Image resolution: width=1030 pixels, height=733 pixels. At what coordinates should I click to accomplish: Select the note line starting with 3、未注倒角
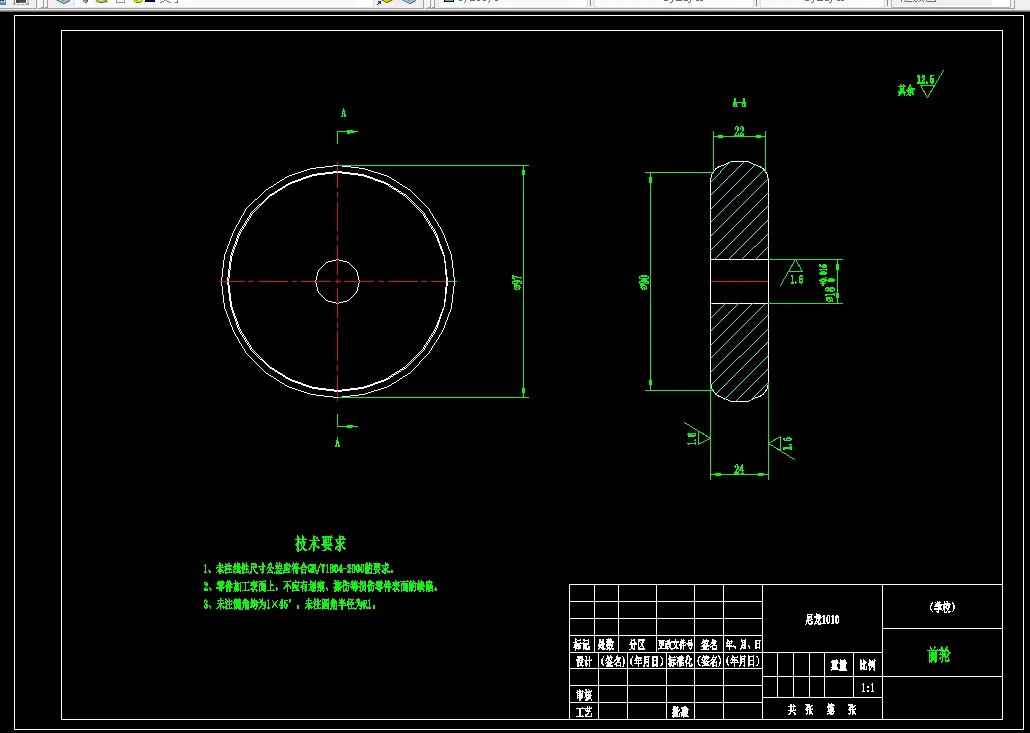[290, 605]
